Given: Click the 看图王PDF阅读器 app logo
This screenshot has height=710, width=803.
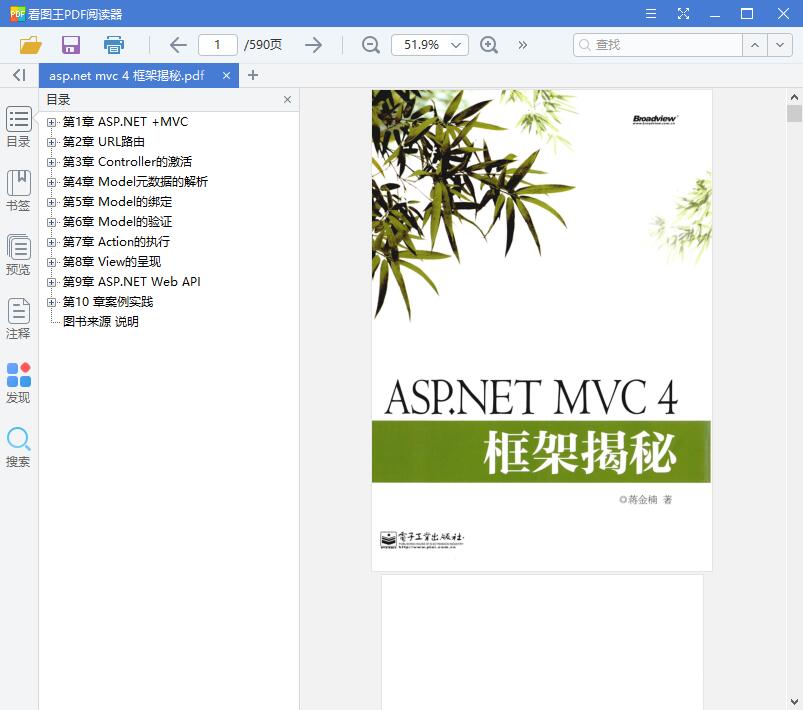Looking at the screenshot, I should pos(17,14).
